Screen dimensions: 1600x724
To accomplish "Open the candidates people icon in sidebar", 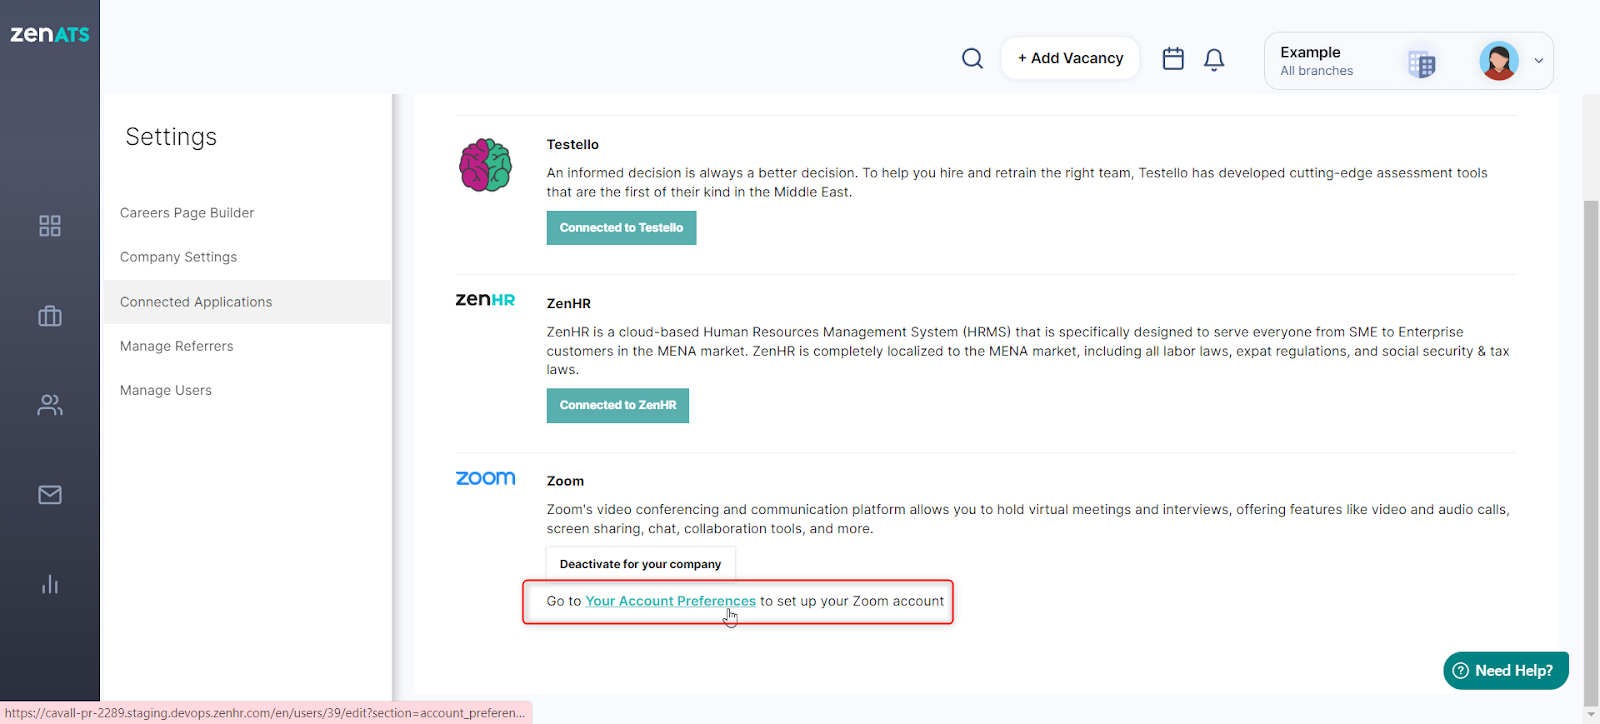I will pos(50,405).
